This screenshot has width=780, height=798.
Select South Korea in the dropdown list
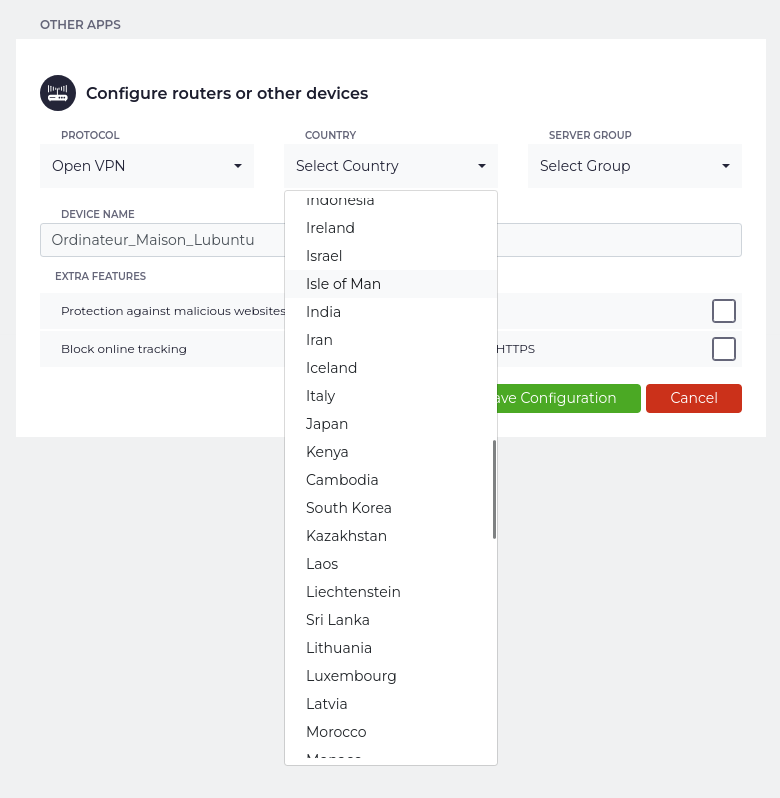(348, 508)
